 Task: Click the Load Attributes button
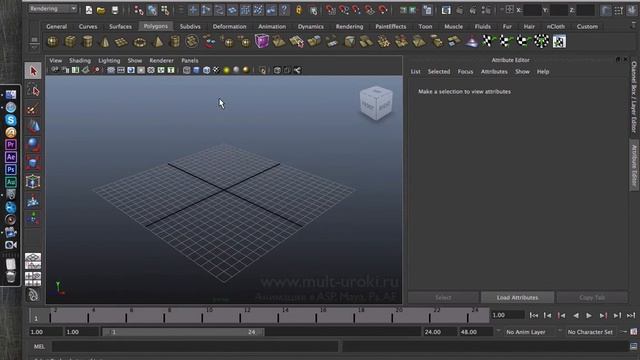pos(518,298)
